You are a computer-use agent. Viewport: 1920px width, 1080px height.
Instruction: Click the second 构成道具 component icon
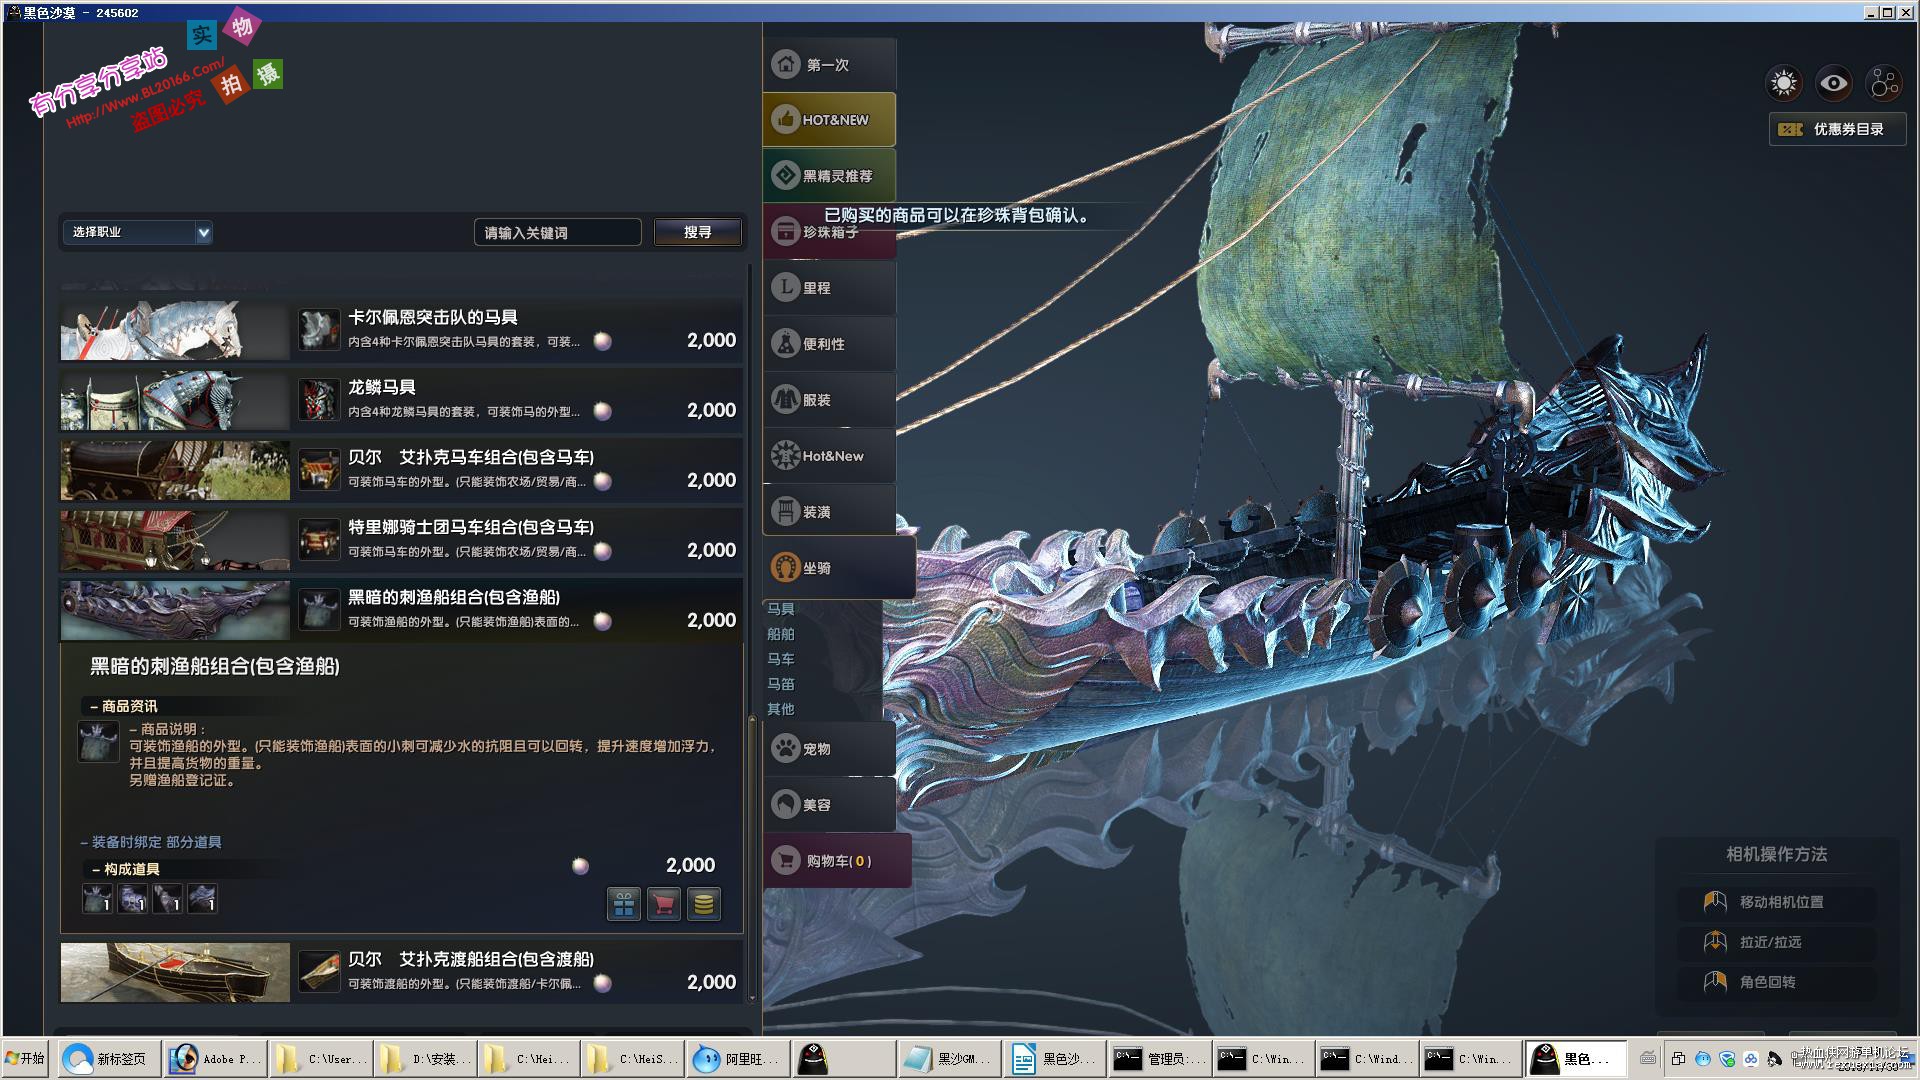tap(132, 898)
